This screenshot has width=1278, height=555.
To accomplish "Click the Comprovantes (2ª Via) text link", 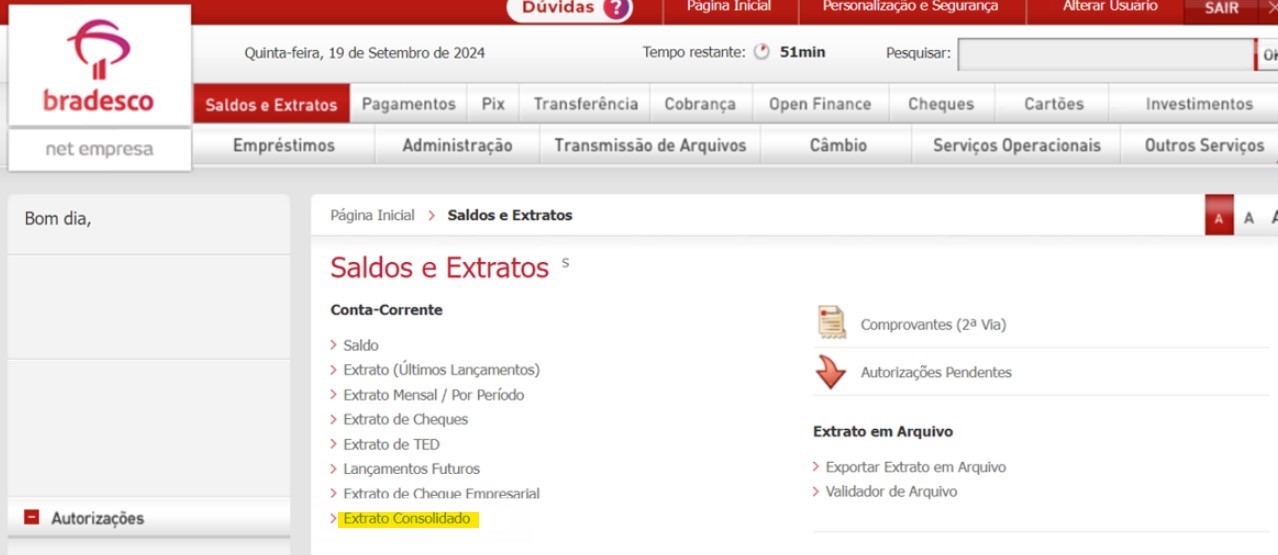I will (x=933, y=324).
